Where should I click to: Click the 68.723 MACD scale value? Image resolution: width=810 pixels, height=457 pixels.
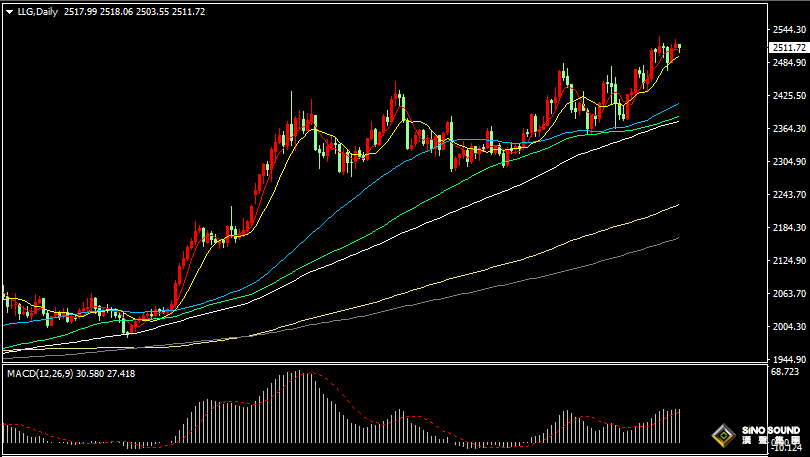click(x=786, y=372)
